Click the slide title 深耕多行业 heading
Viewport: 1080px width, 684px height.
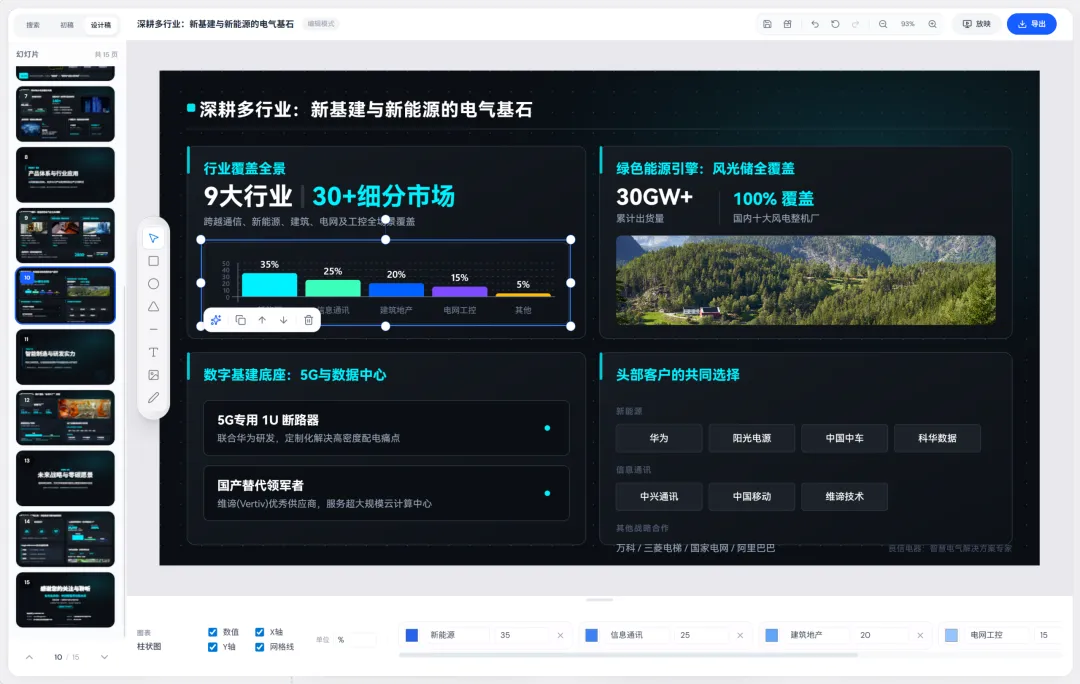pos(366,110)
